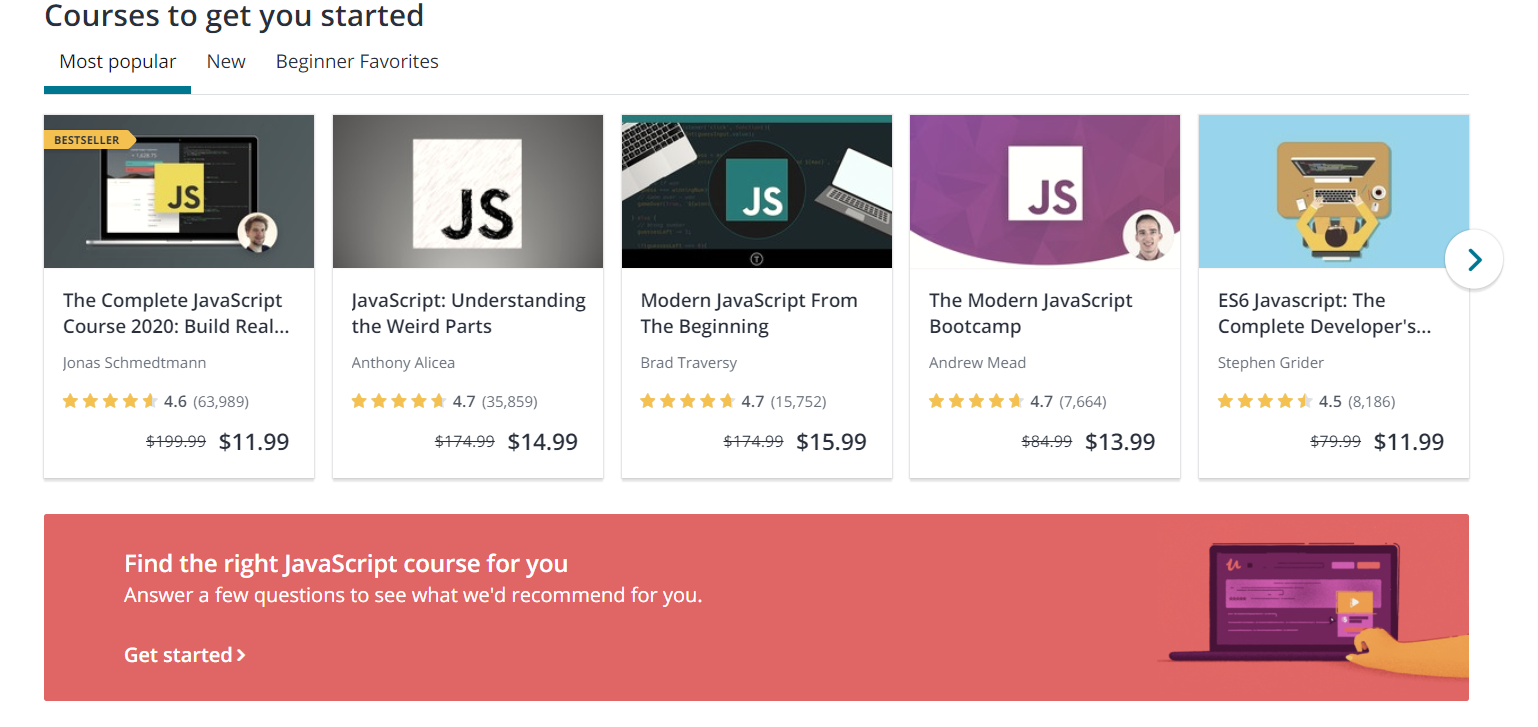Click the next carousel arrow button

click(1473, 260)
